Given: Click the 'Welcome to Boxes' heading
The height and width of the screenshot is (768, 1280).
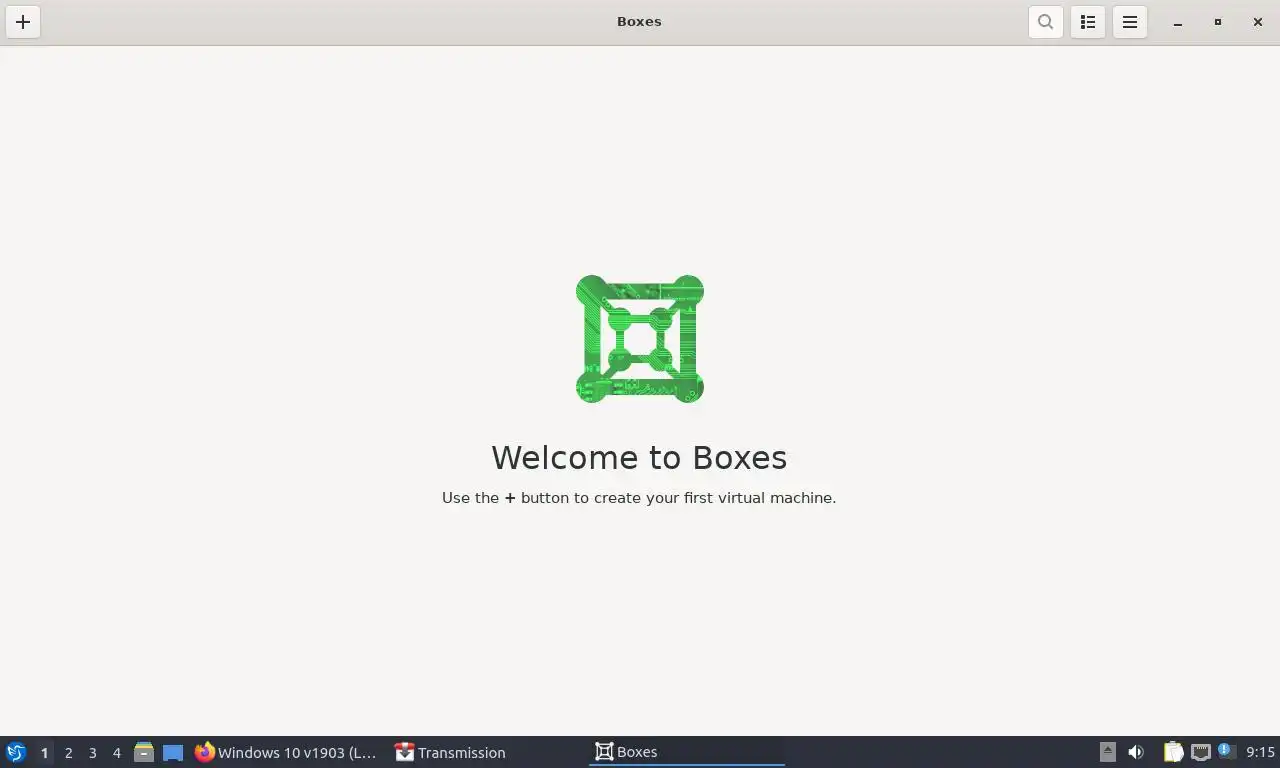Looking at the screenshot, I should click(x=639, y=457).
